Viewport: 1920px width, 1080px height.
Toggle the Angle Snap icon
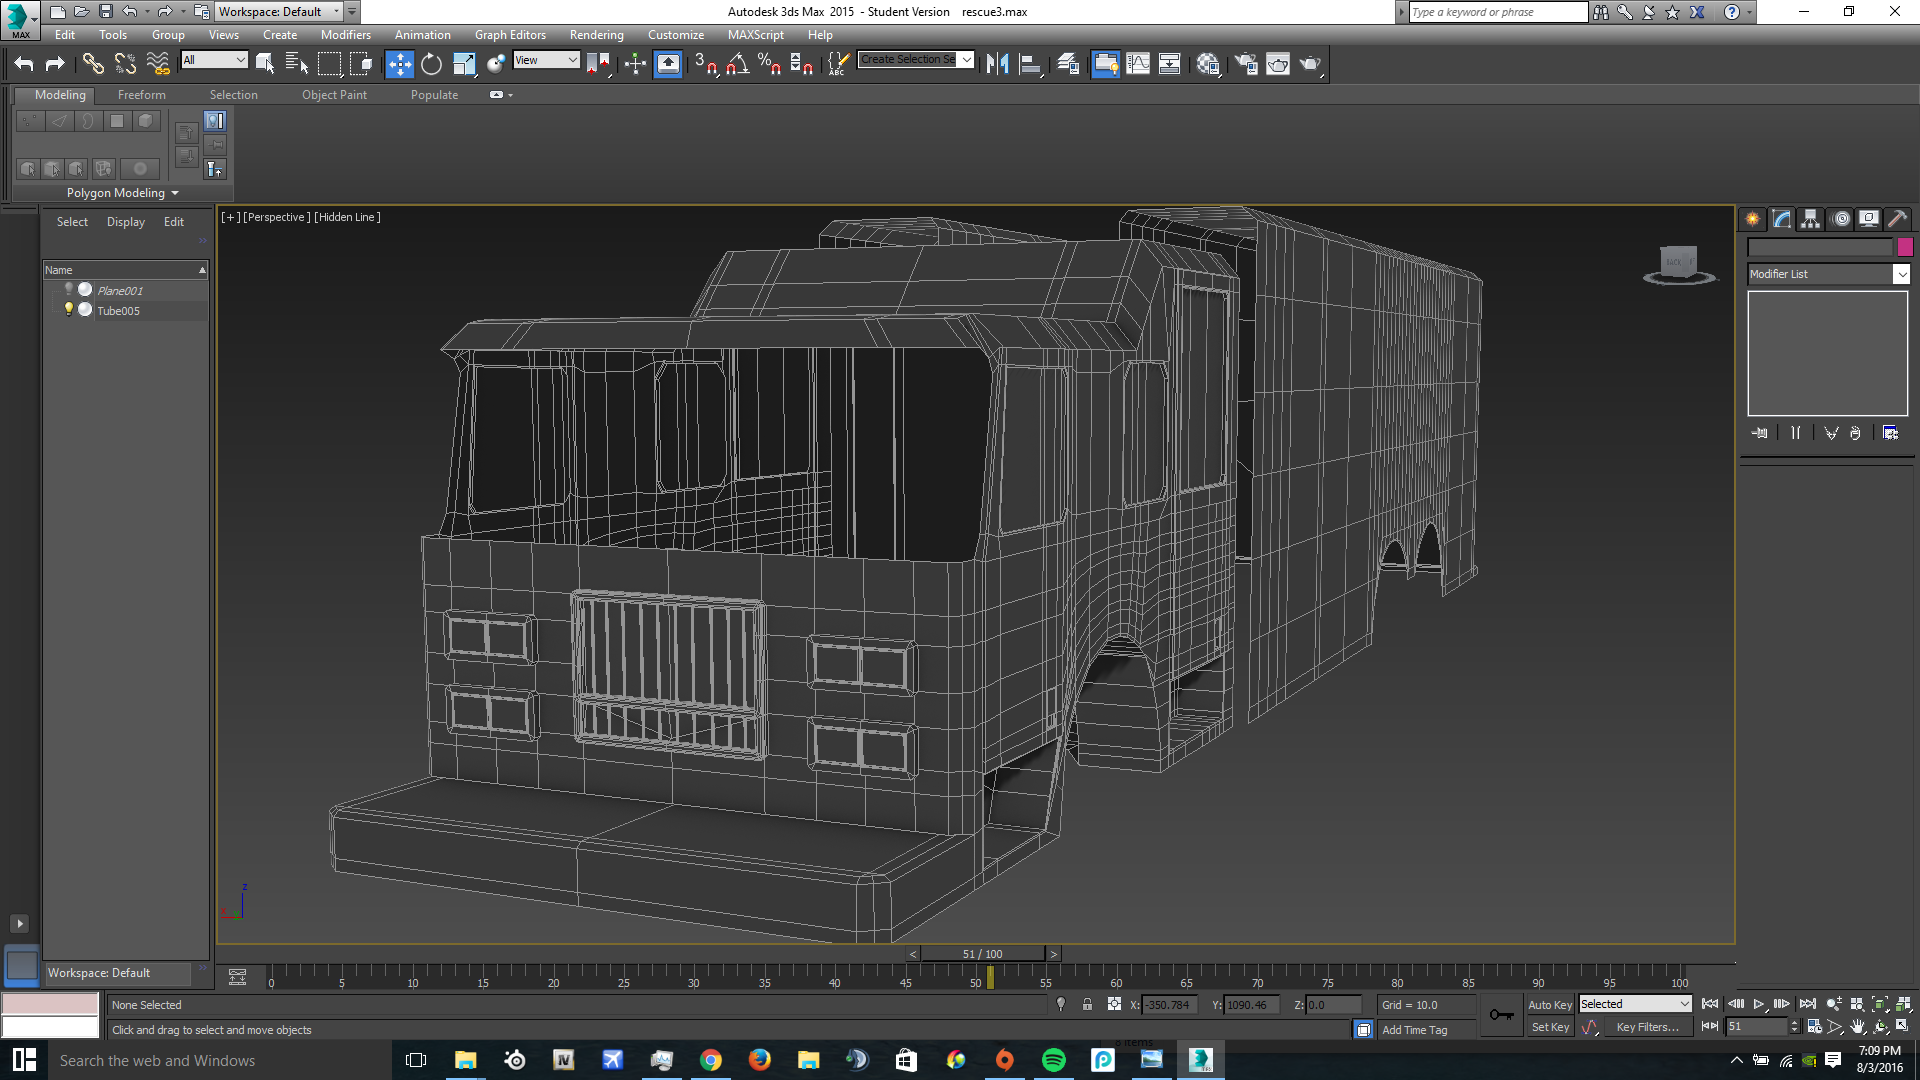[x=737, y=64]
